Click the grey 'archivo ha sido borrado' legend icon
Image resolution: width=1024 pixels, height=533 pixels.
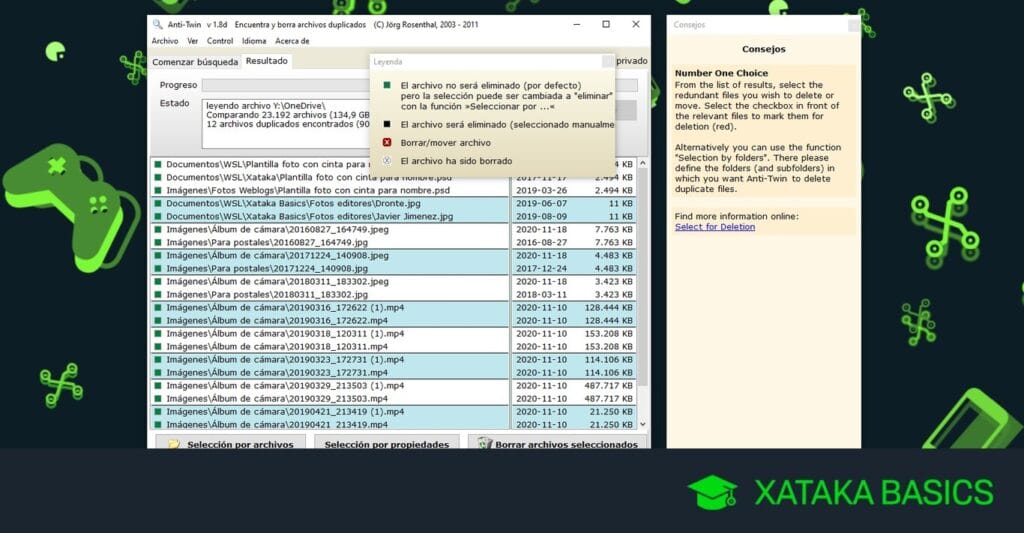click(x=387, y=161)
